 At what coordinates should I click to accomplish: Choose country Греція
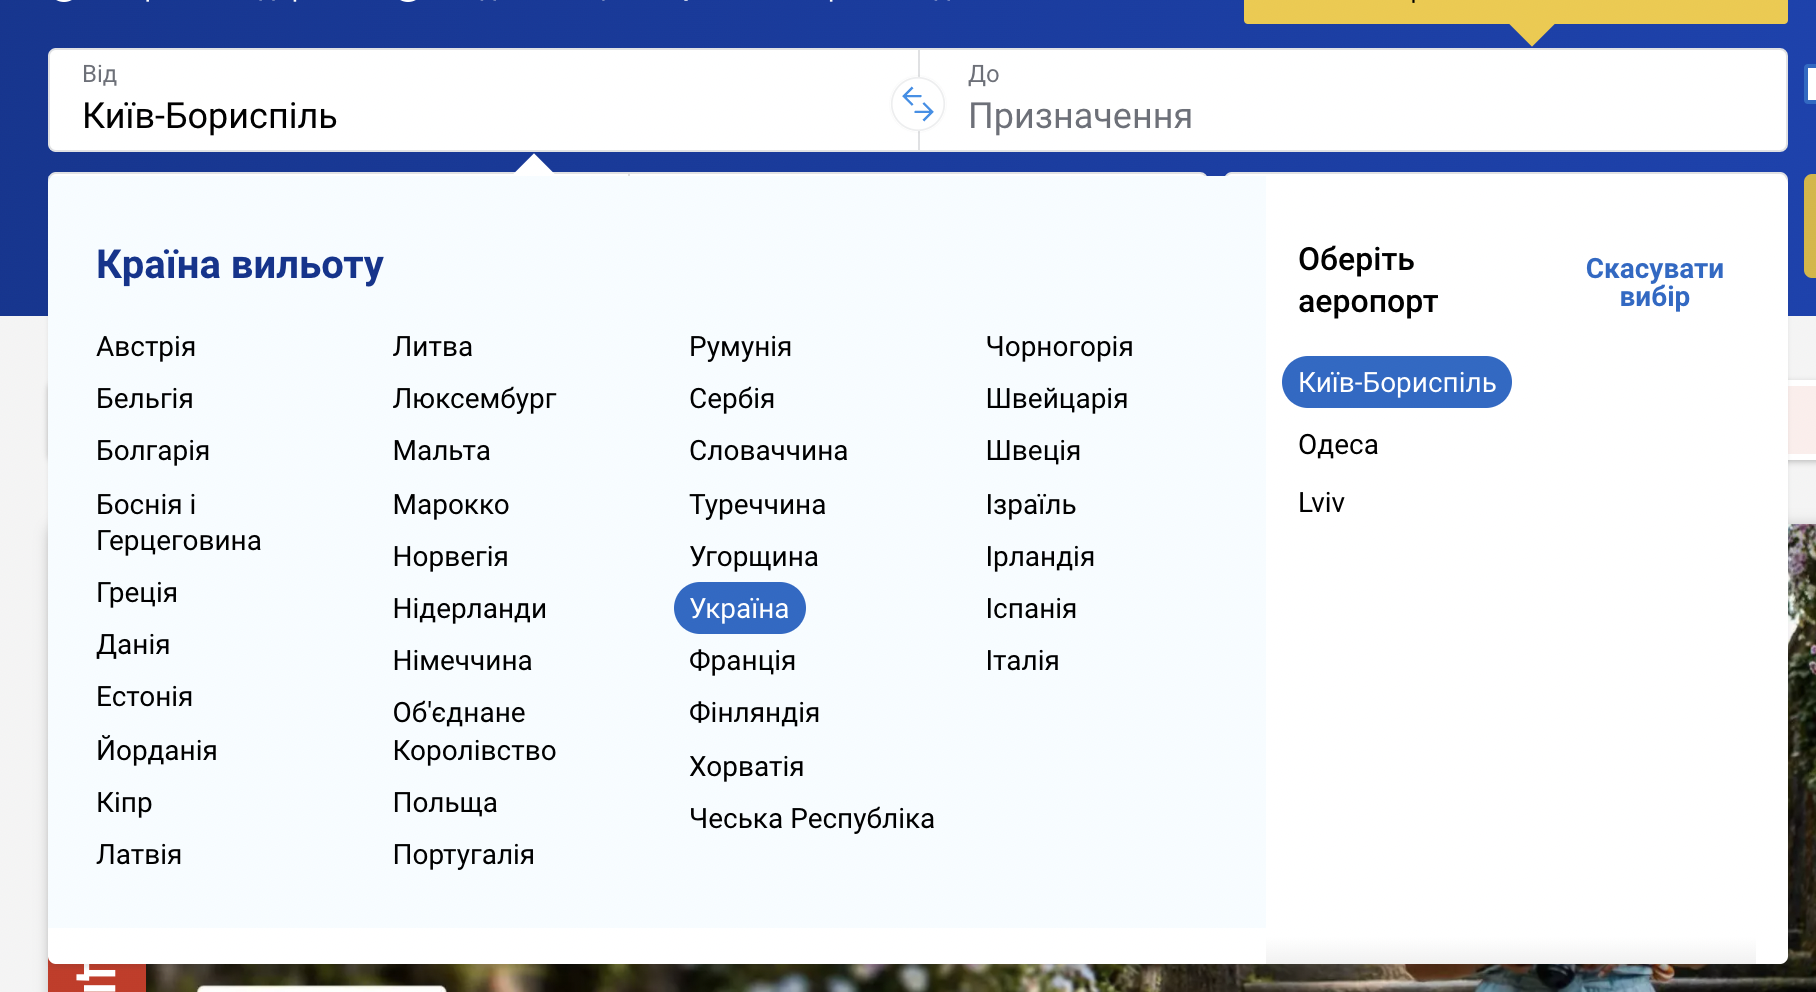click(x=137, y=593)
